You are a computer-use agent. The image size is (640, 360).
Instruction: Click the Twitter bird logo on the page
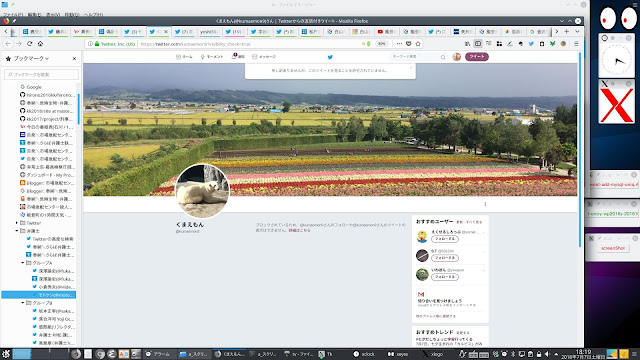(330, 57)
